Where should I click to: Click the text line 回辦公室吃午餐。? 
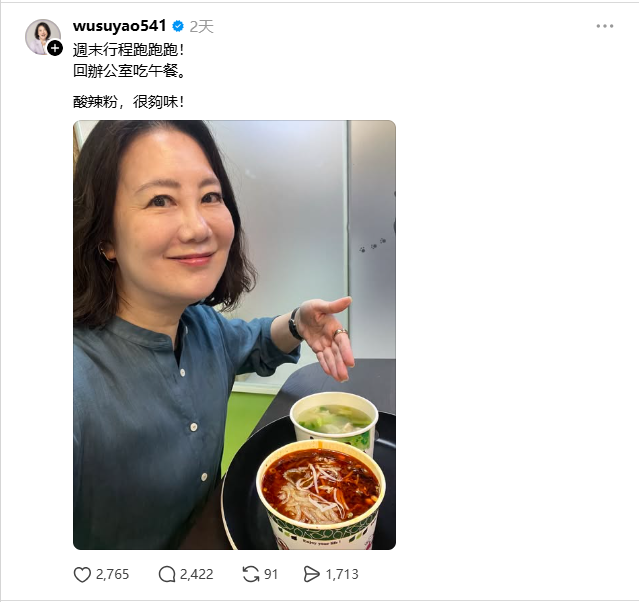click(x=130, y=71)
